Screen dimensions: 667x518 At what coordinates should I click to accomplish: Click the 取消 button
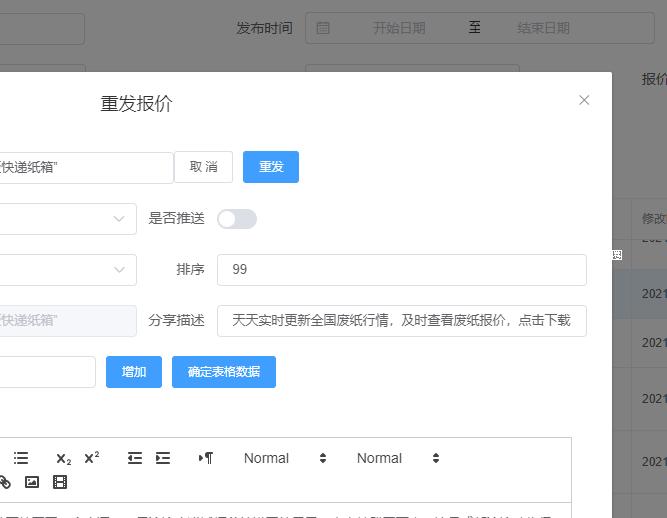pos(204,167)
